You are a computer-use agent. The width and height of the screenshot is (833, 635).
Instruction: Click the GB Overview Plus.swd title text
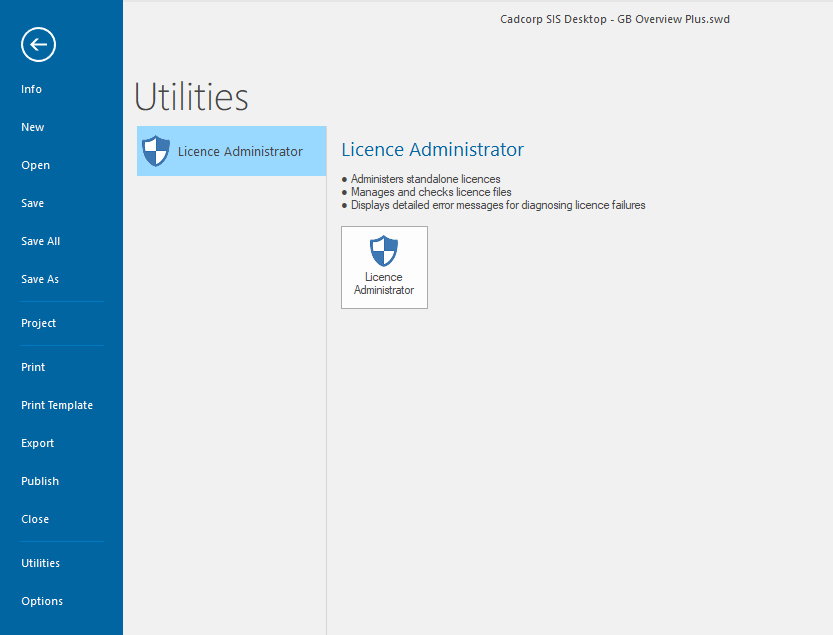(614, 18)
